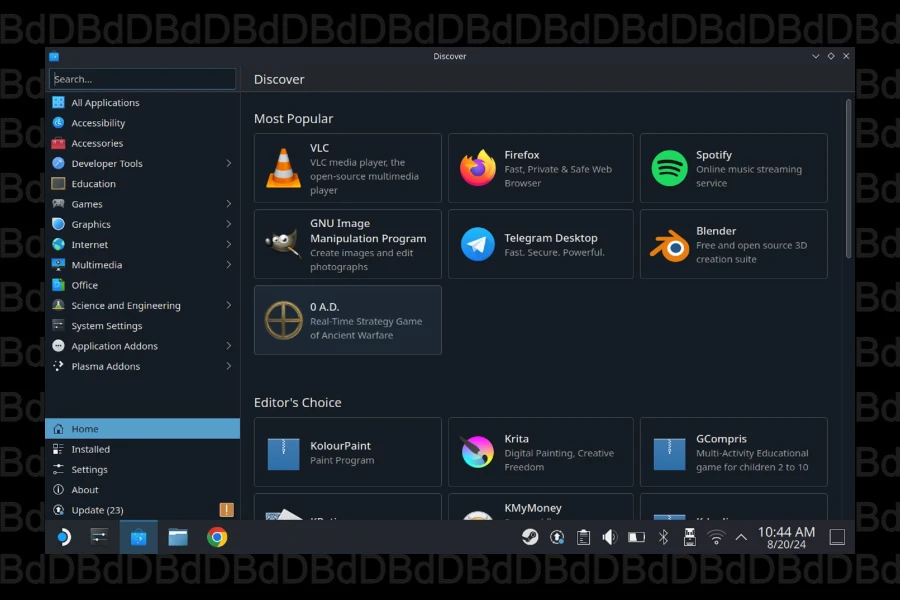Launch Google Chrome from the taskbar

point(217,537)
